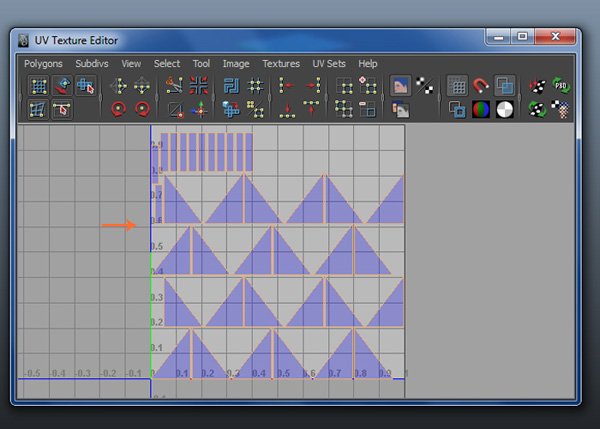
Task: Click the PSD network update icon
Action: click(x=561, y=86)
